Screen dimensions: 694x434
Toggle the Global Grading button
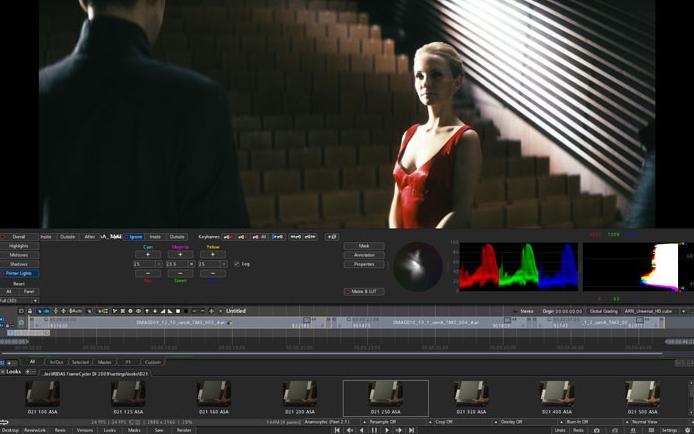pyautogui.click(x=603, y=311)
